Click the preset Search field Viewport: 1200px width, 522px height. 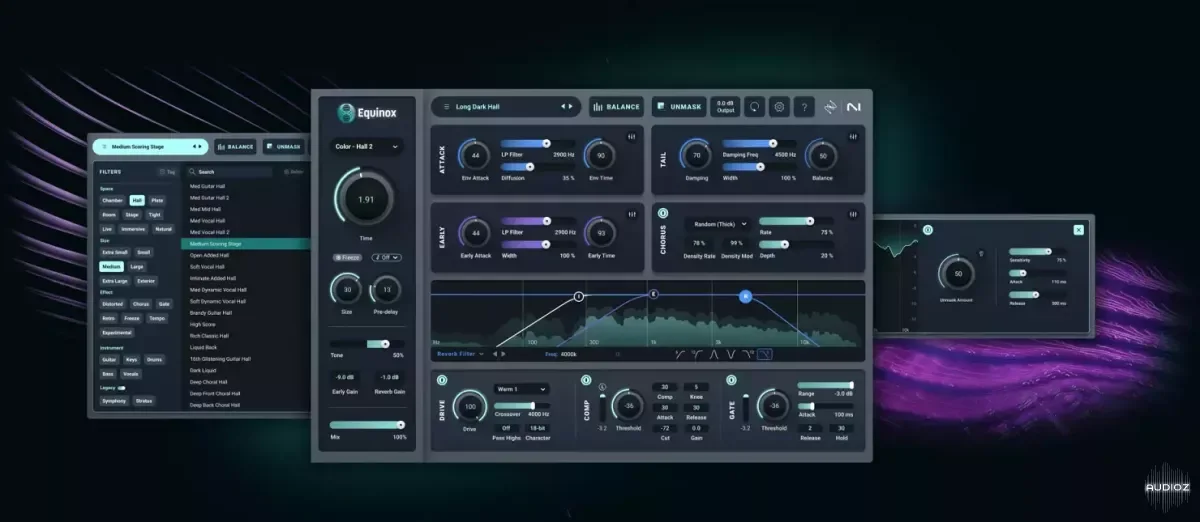(230, 172)
